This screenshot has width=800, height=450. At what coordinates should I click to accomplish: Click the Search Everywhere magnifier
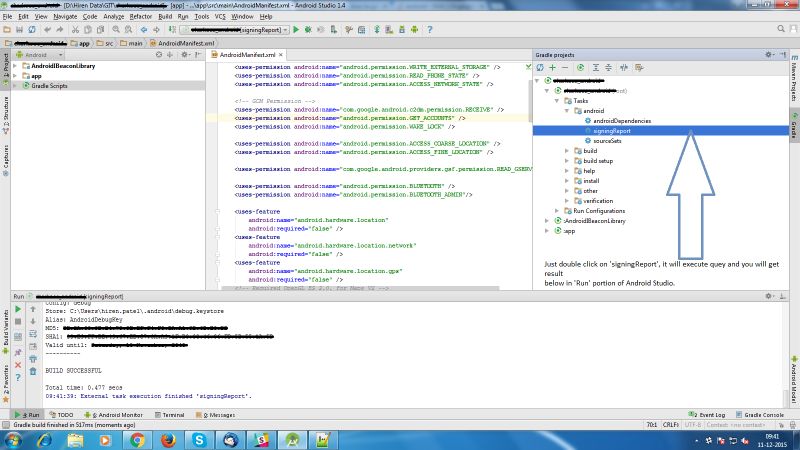(781, 30)
